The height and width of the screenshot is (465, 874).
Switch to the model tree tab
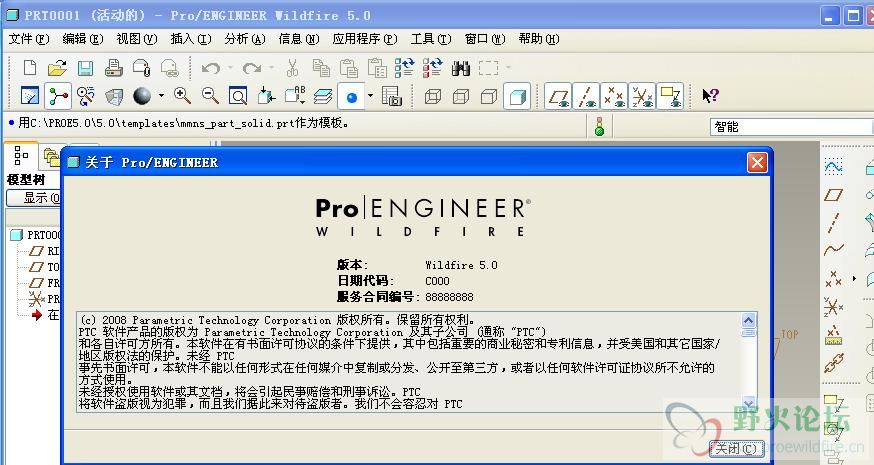(x=21, y=156)
